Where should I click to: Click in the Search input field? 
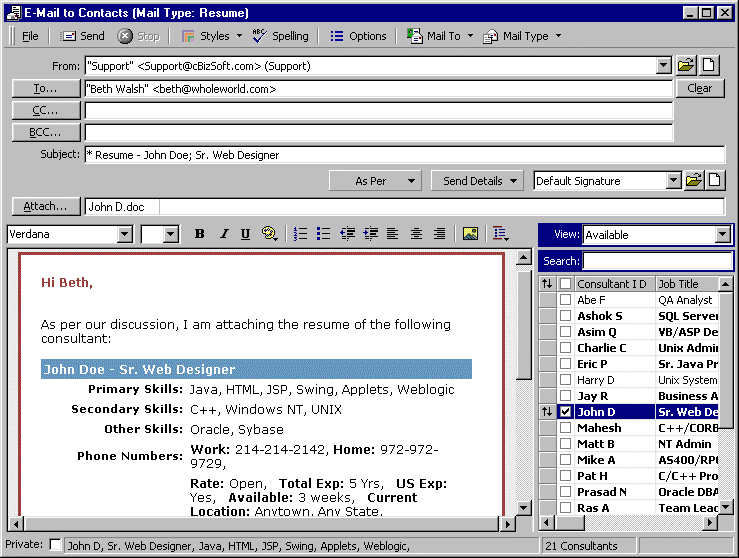pyautogui.click(x=657, y=261)
